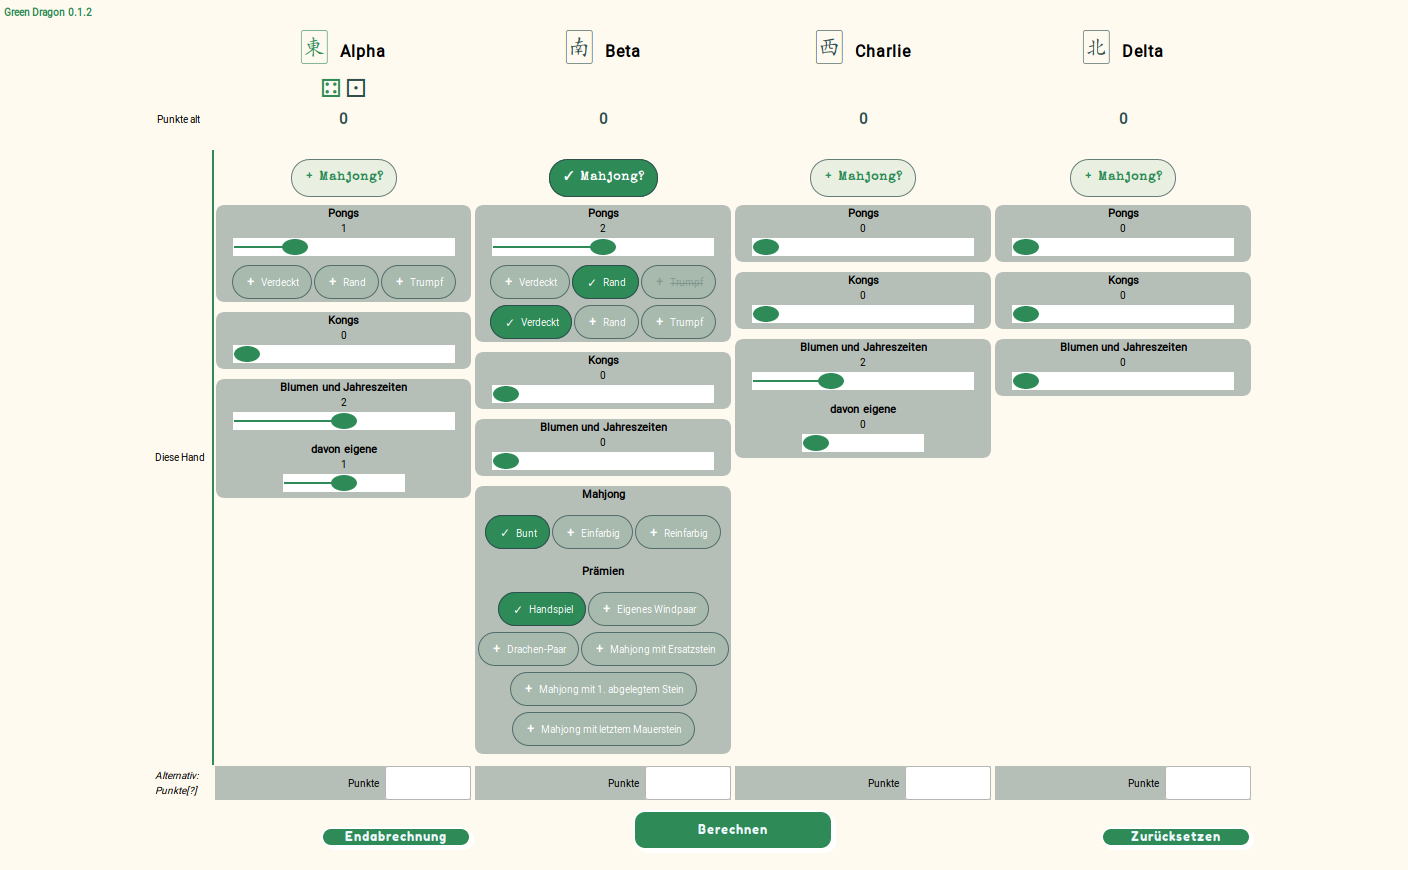Click the South wind tile beside Beta

click(x=579, y=47)
